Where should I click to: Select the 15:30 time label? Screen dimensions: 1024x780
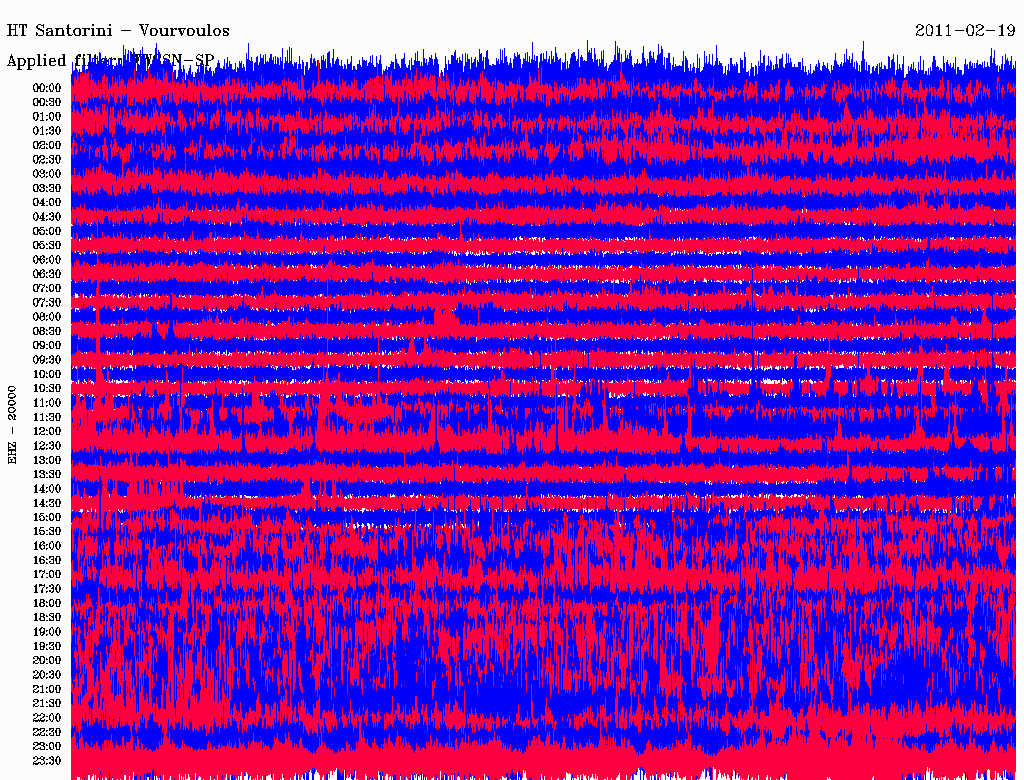(x=47, y=532)
